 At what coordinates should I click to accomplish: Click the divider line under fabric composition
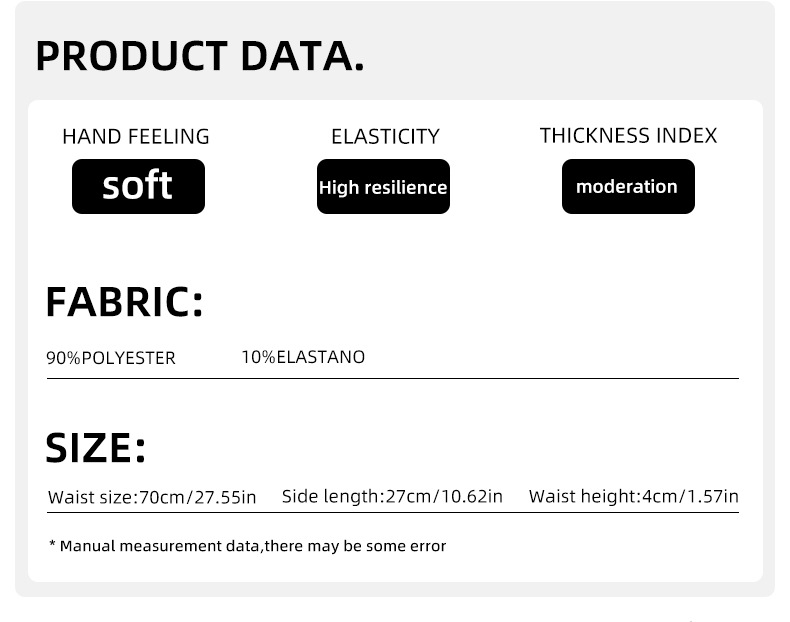(392, 379)
